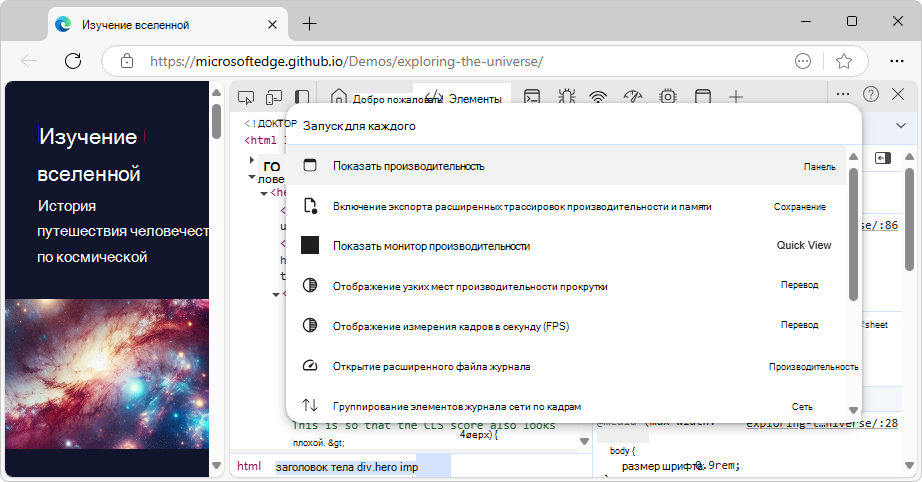
Task: Open DevTools more options ellipsis menu
Action: click(842, 94)
